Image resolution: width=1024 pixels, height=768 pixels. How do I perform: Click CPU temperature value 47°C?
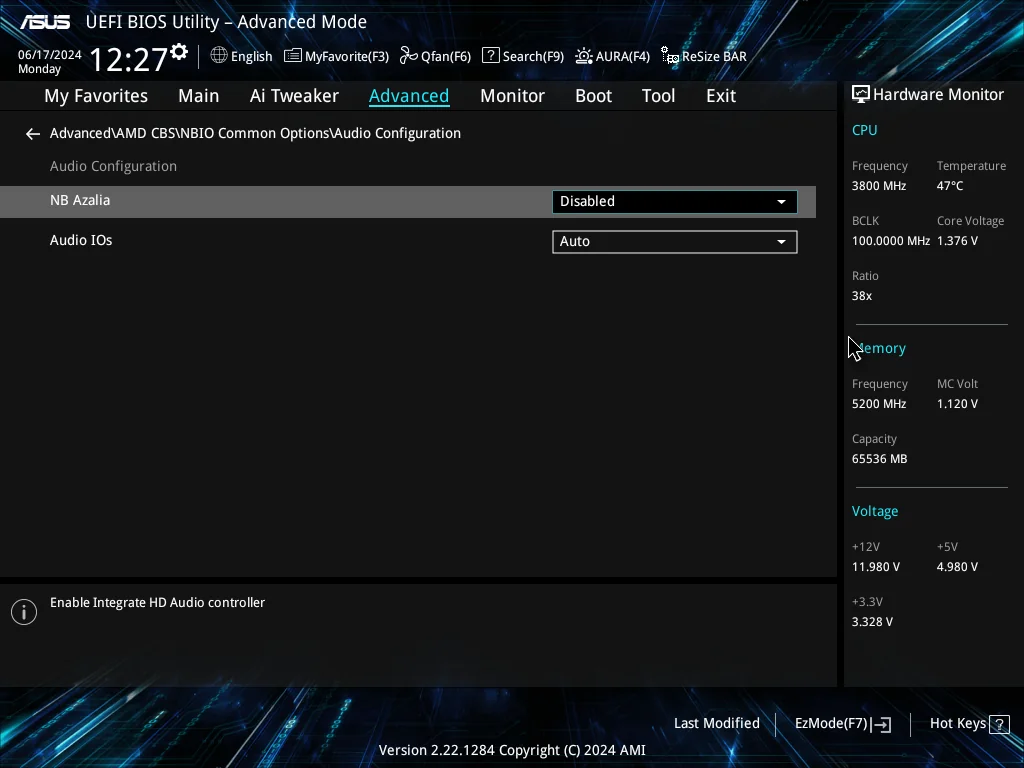tap(950, 186)
